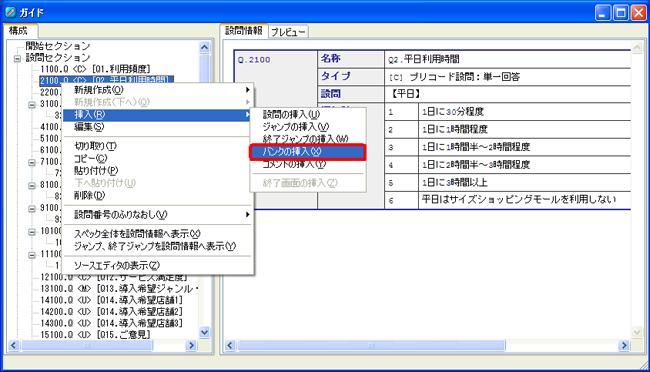
Task: Click tree panel scroll down arrow
Action: (x=204, y=332)
